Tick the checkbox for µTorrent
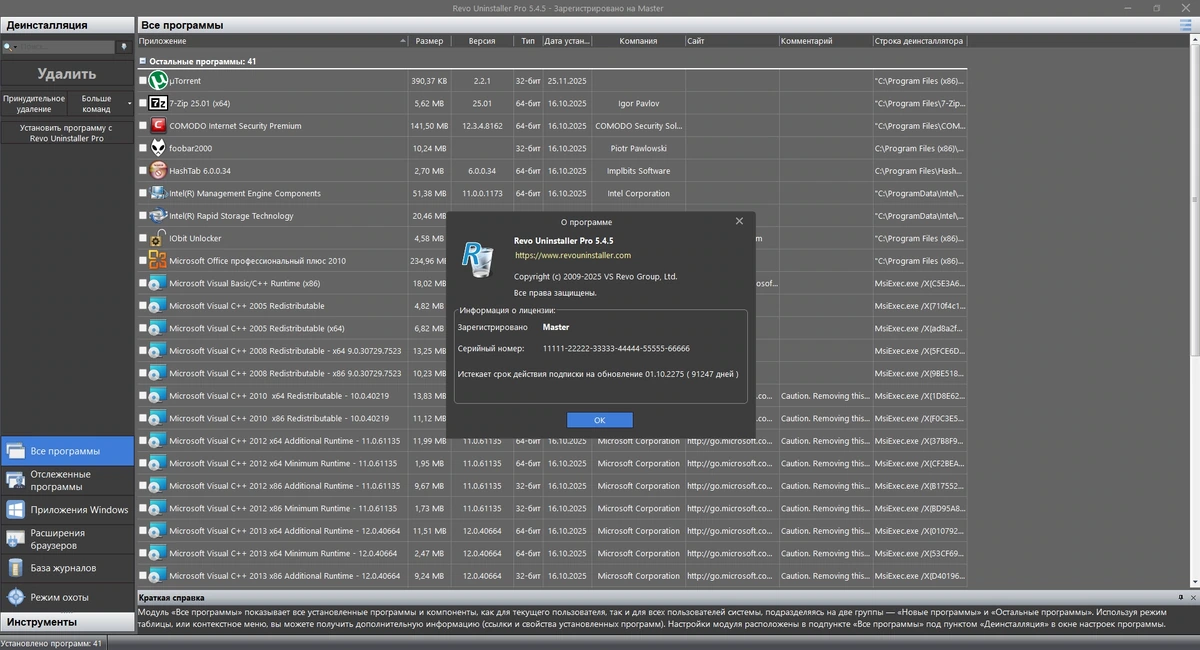The image size is (1200, 650). click(143, 81)
